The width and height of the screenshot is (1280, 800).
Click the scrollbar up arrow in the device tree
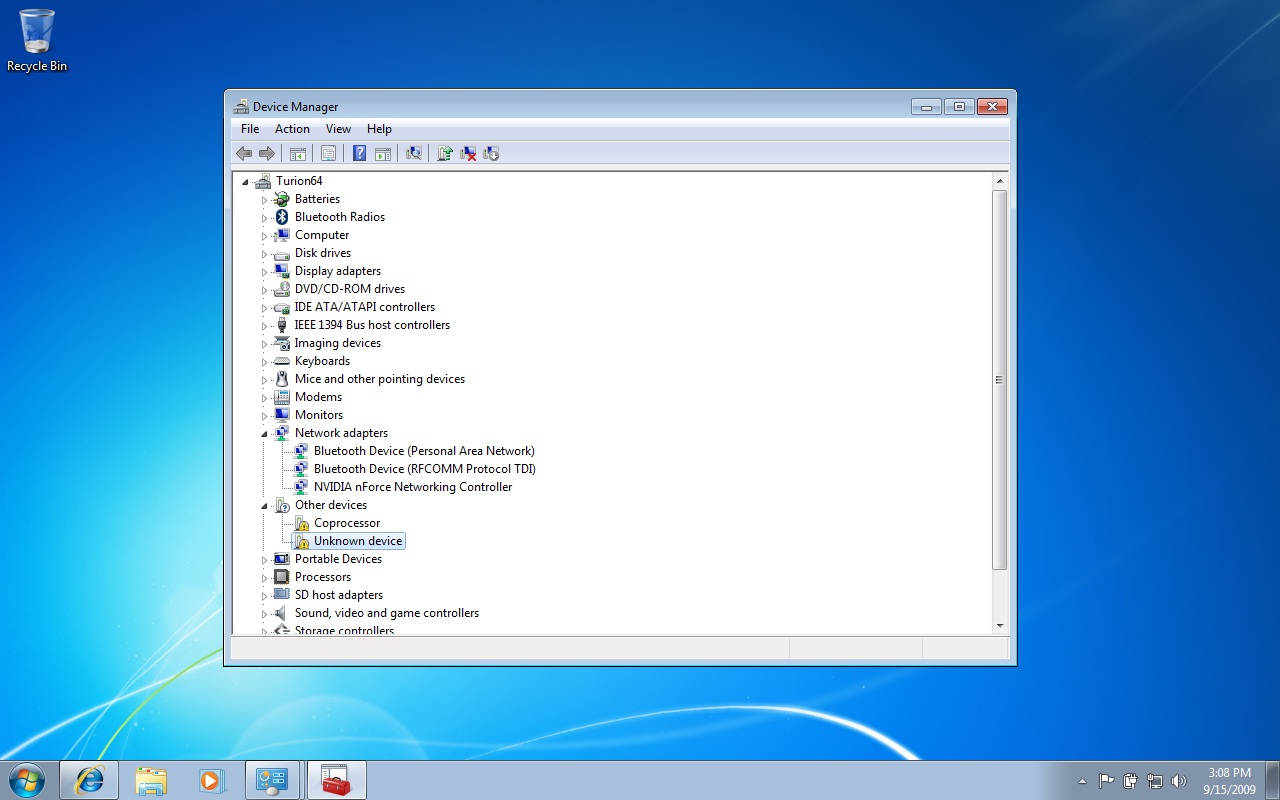[1000, 181]
